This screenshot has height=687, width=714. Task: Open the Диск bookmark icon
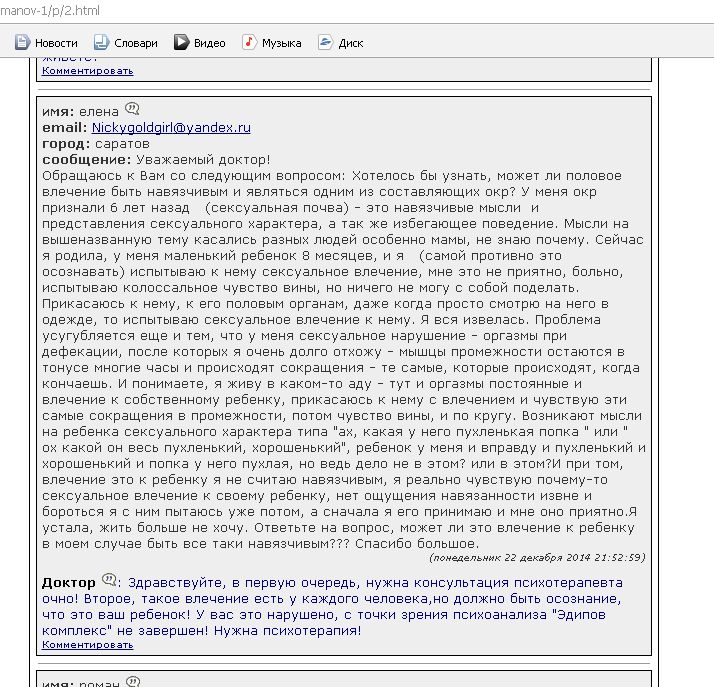tap(325, 42)
